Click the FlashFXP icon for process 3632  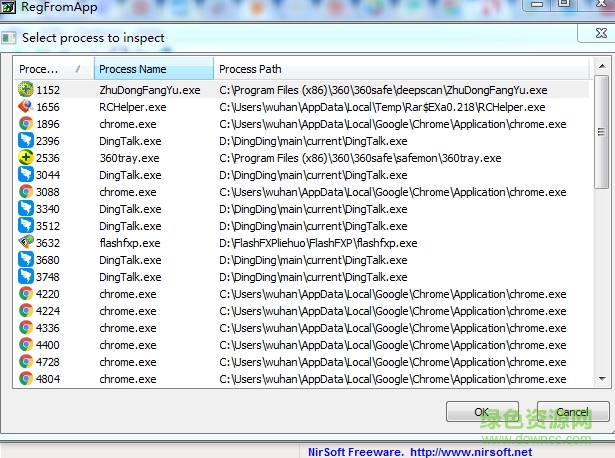(x=25, y=242)
